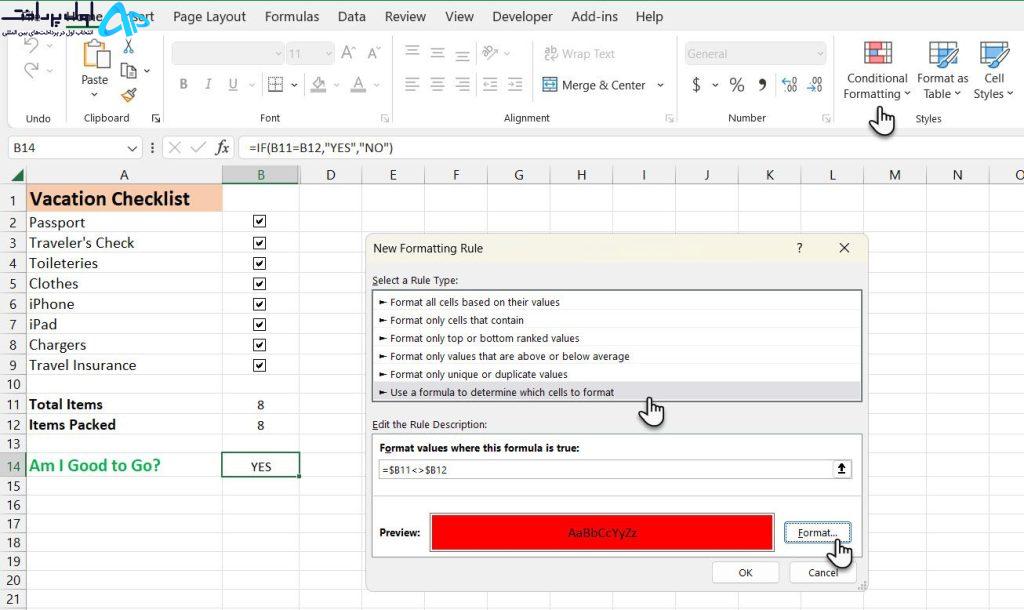Click the Fill Color bucket icon

318,84
